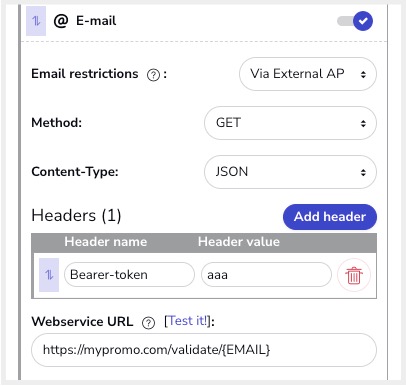Screen dimensions: 406x386
Task: Open the Email restrictions dropdown
Action: click(308, 74)
